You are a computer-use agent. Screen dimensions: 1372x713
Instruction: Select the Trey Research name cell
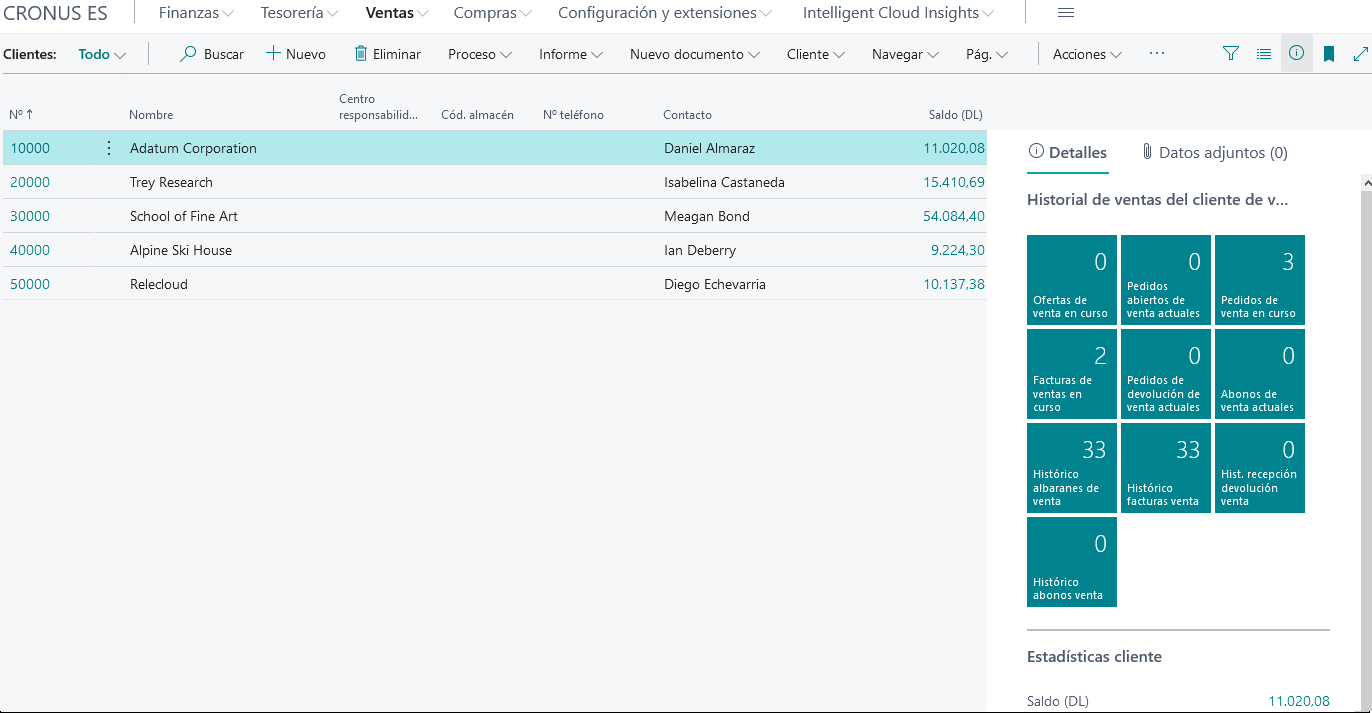171,182
